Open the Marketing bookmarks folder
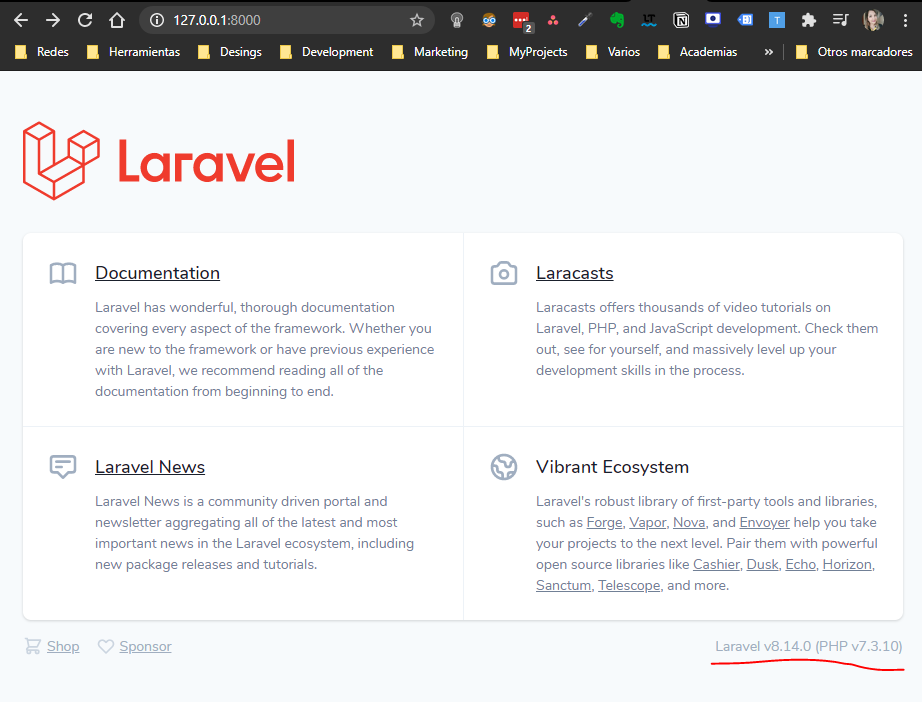922x702 pixels. point(430,52)
